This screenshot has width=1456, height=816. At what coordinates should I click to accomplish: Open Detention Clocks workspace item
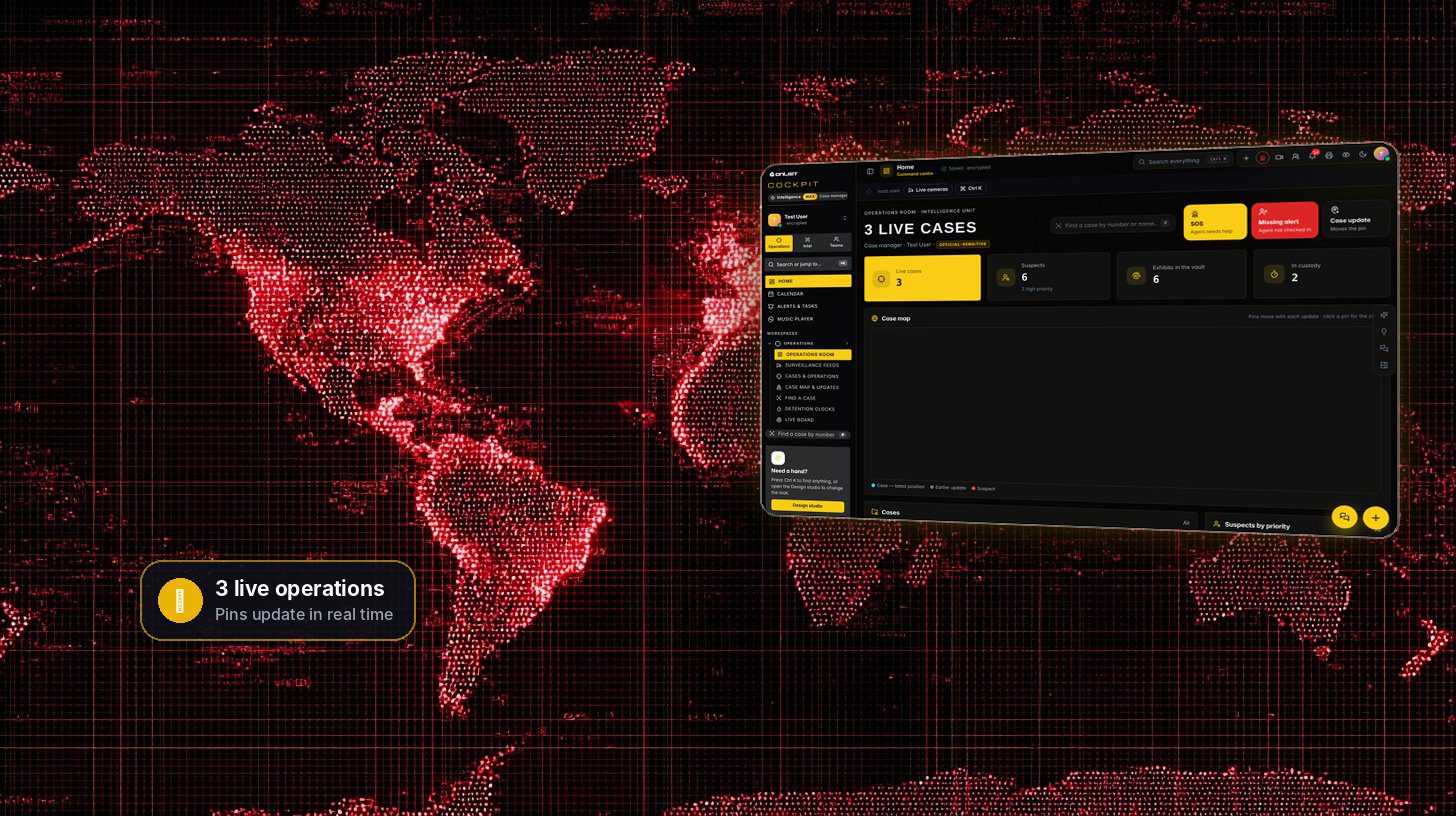click(x=813, y=409)
